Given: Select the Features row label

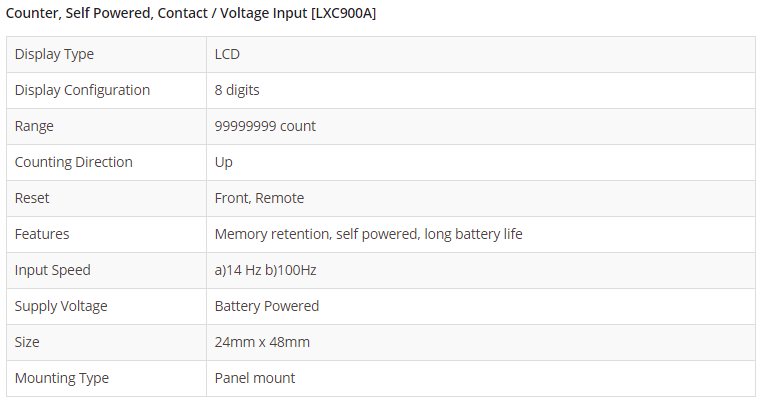Looking at the screenshot, I should (x=41, y=234).
